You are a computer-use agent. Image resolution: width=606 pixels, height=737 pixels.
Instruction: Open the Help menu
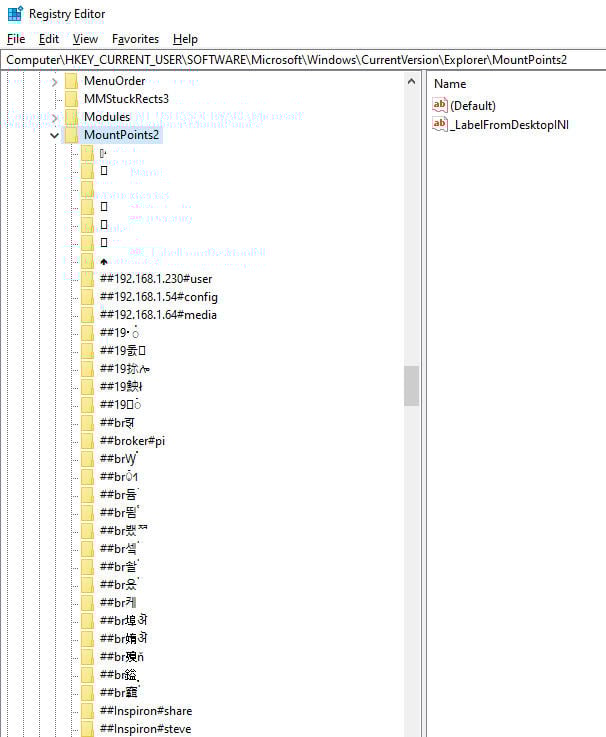coord(185,39)
